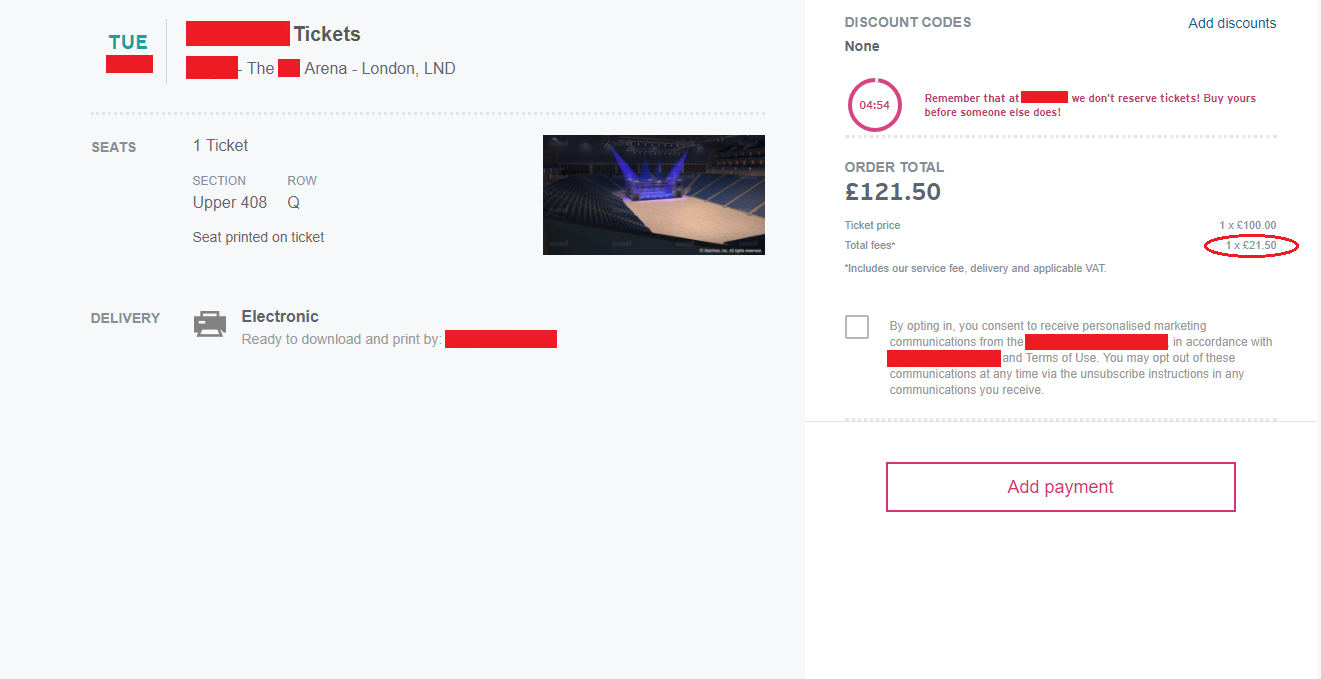The image size is (1321, 679).
Task: Select the Upper 408 section text
Action: point(230,202)
